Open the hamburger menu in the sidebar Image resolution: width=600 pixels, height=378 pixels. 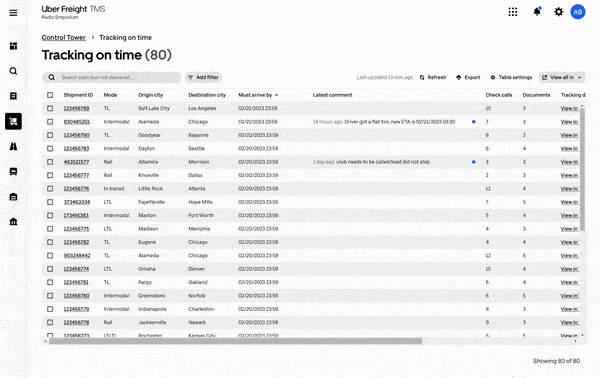[13, 13]
